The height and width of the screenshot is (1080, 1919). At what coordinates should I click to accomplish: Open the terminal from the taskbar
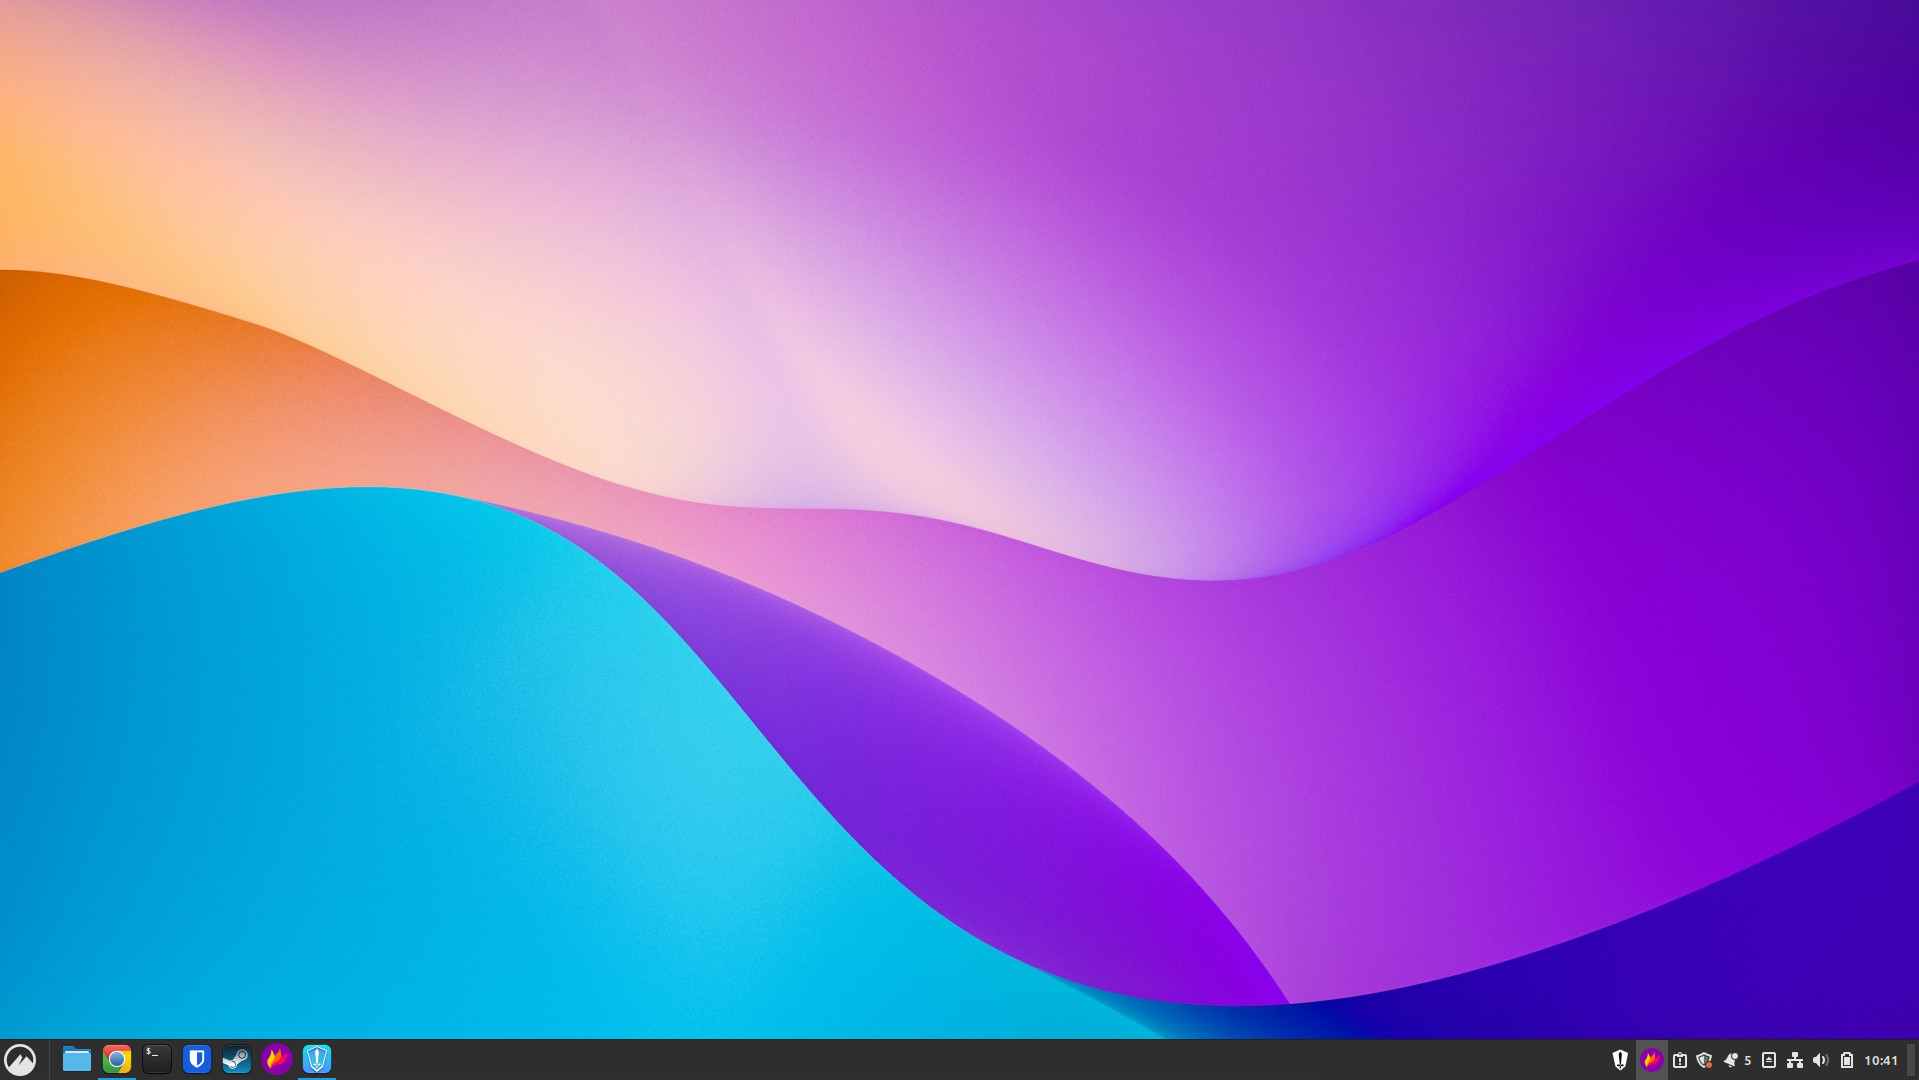coord(157,1059)
